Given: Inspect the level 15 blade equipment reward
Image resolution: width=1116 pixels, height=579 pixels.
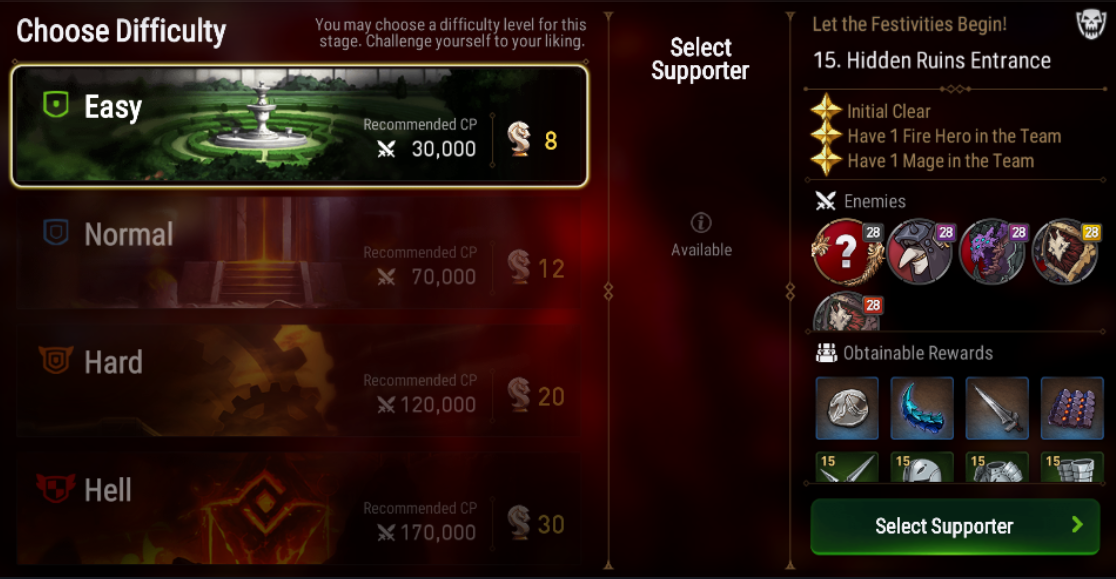Looking at the screenshot, I should point(847,467).
